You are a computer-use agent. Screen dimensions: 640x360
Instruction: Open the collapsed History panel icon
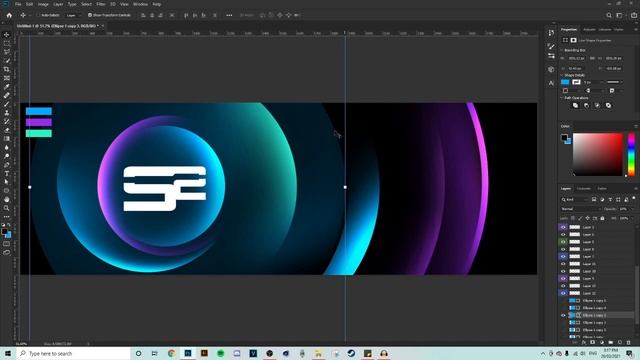[x=551, y=33]
